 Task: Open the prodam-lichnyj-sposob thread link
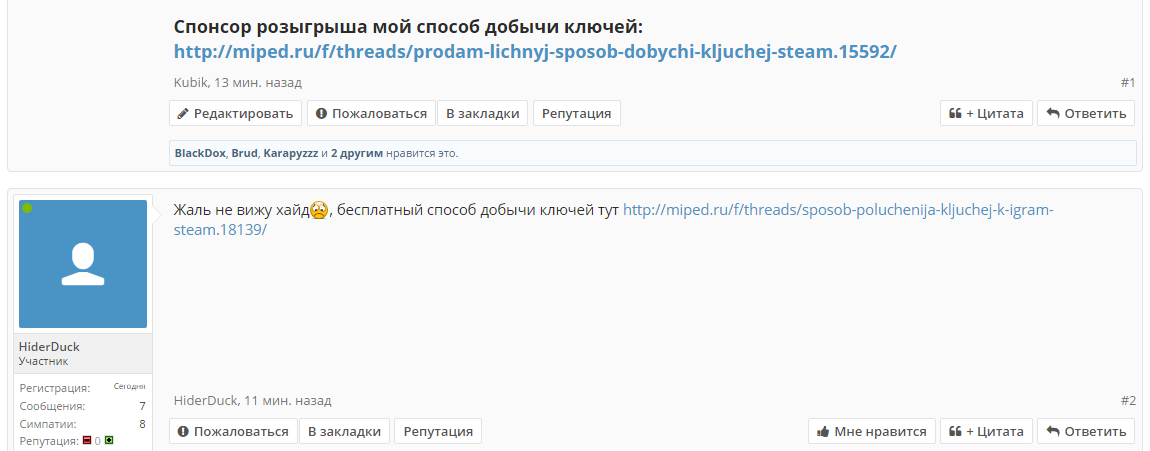pyautogui.click(x=535, y=51)
